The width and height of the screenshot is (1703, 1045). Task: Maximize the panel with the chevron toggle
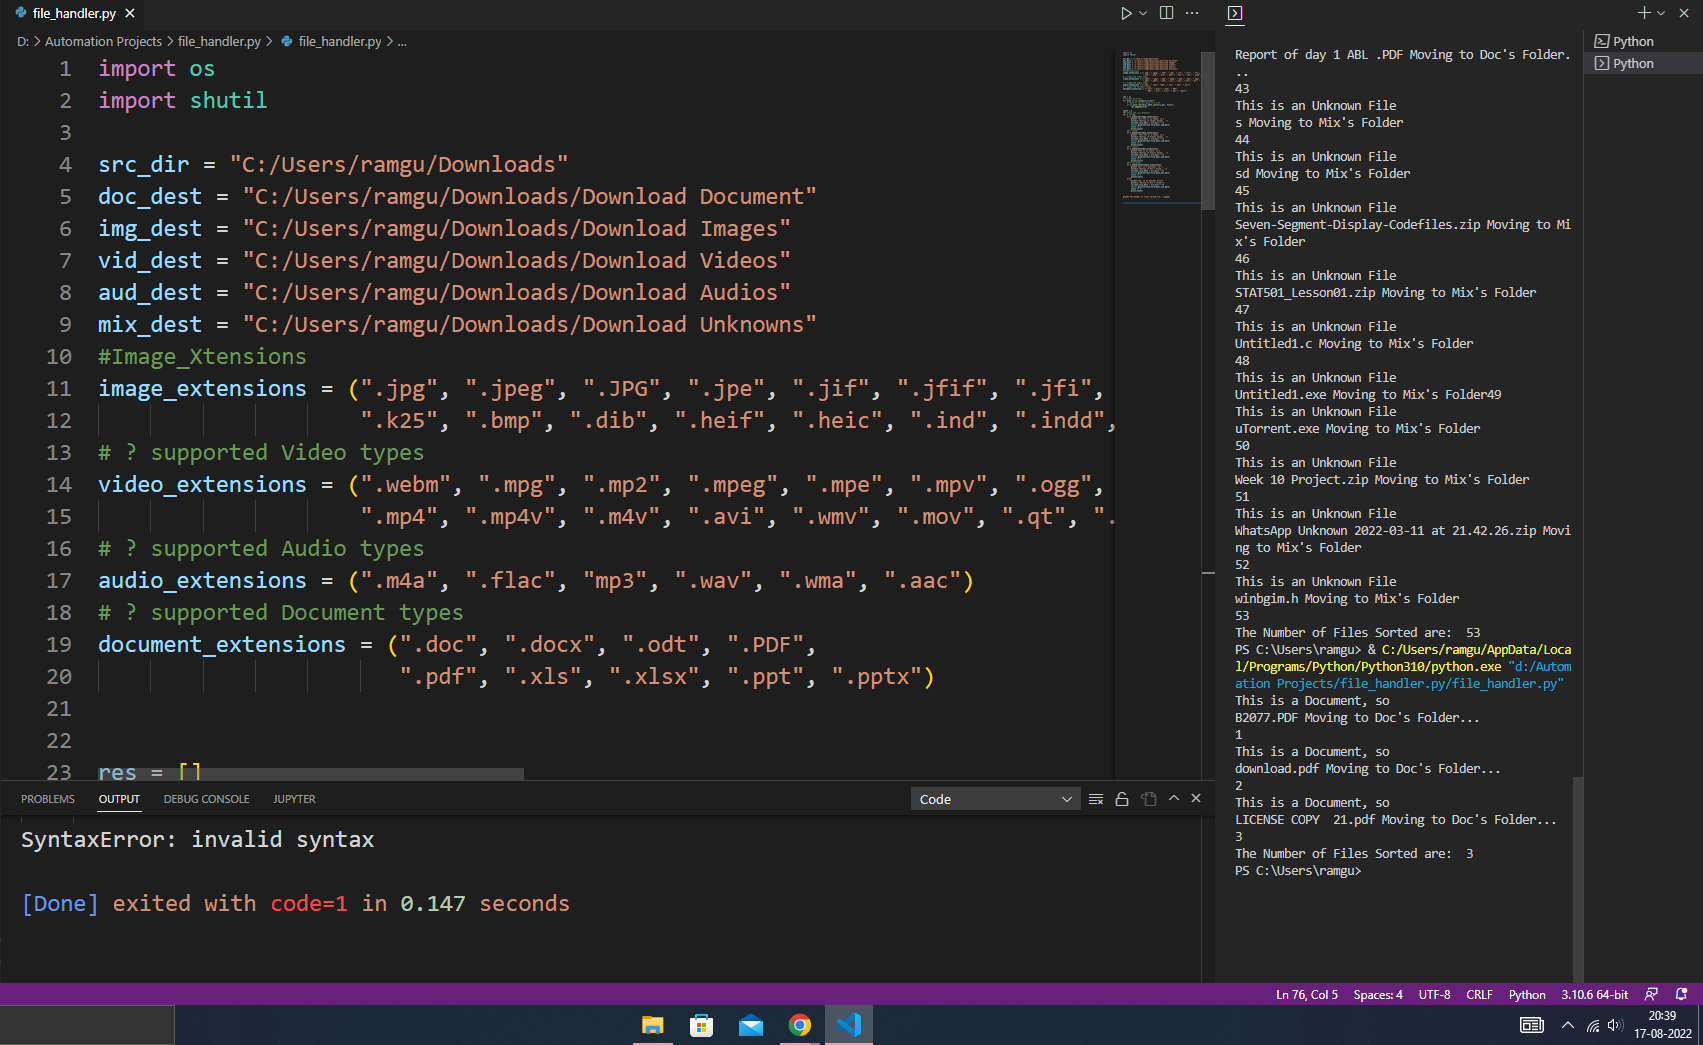(x=1173, y=798)
